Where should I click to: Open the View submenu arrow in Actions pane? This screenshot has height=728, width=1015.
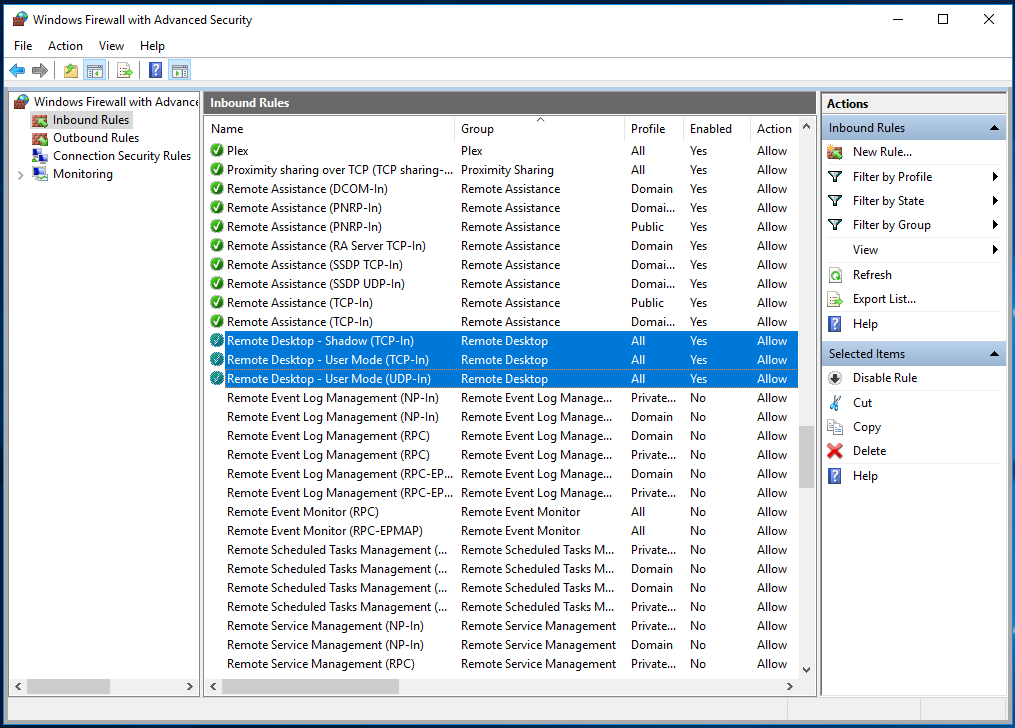[995, 250]
